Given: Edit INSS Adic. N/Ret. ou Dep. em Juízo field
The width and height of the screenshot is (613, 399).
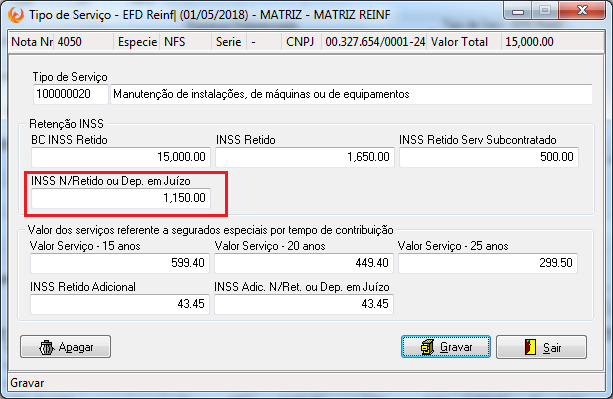Looking at the screenshot, I should (x=304, y=304).
